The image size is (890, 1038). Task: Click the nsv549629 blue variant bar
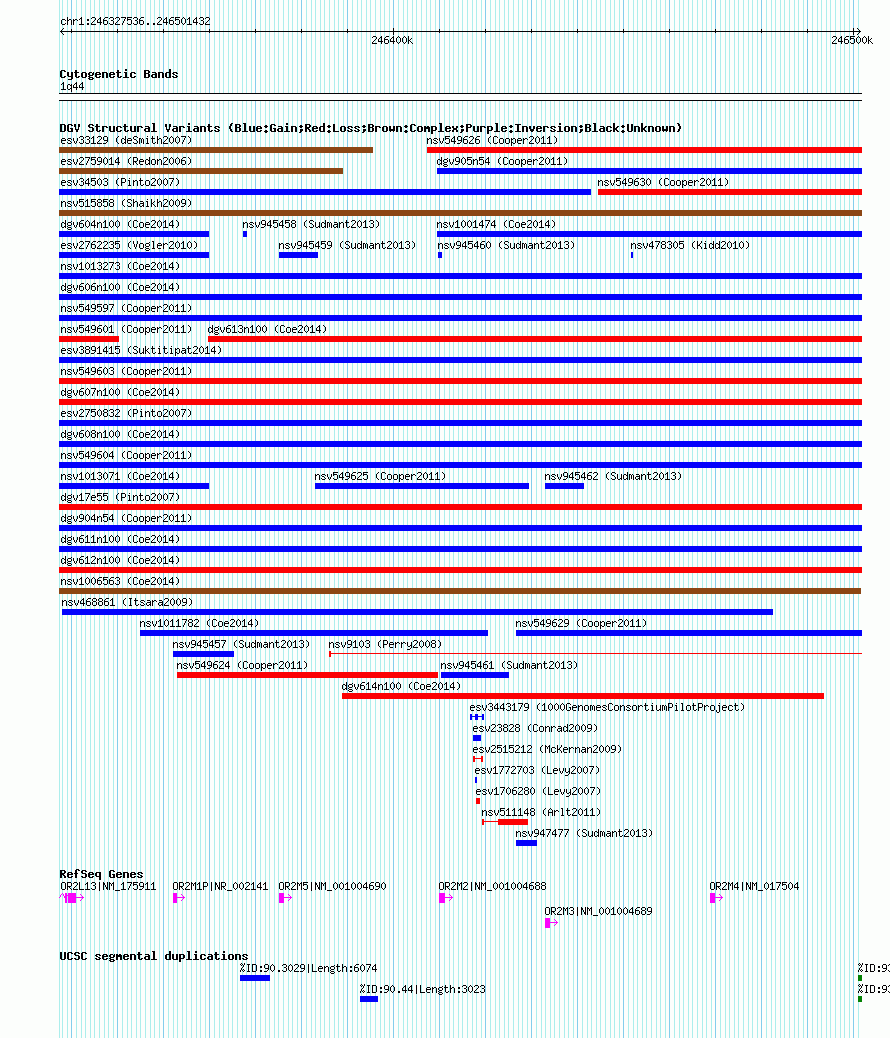(689, 633)
